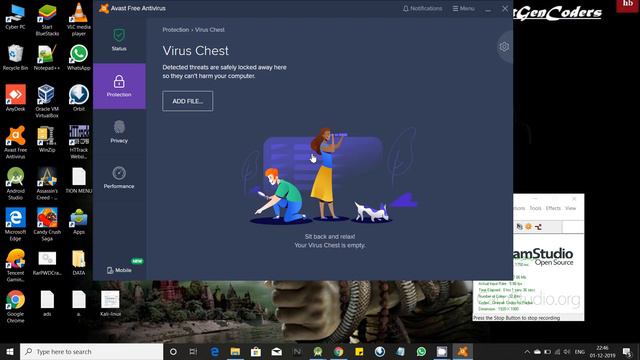Open Google Chrome desktop shortcut

click(x=15, y=306)
